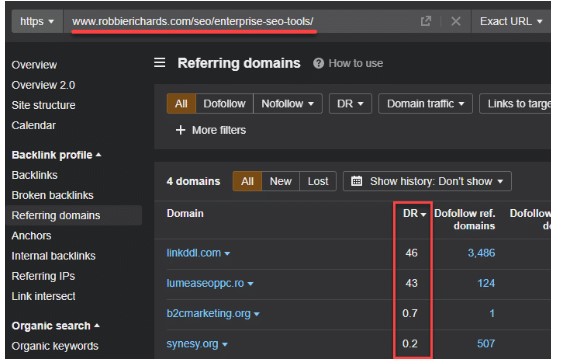The image size is (563, 364).
Task: Select the Dofollow filter
Action: tap(224, 104)
